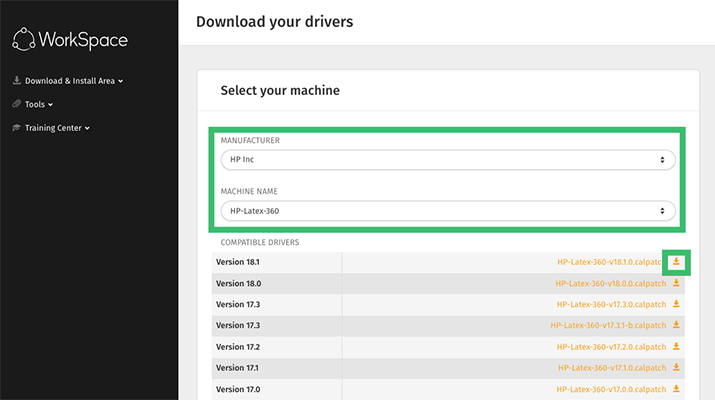Open the HP-Latex-360-v17.2.0.calpatch link
The image size is (715, 400).
pos(611,347)
